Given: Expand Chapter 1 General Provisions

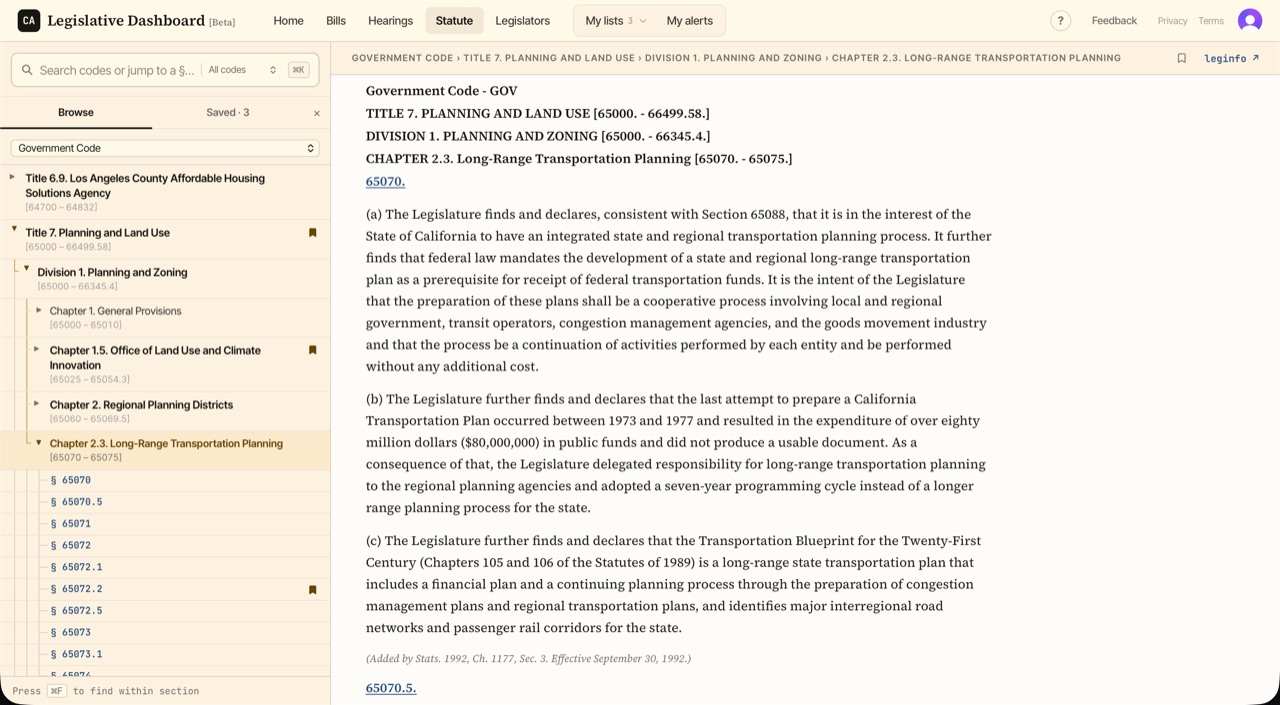Looking at the screenshot, I should [39, 310].
